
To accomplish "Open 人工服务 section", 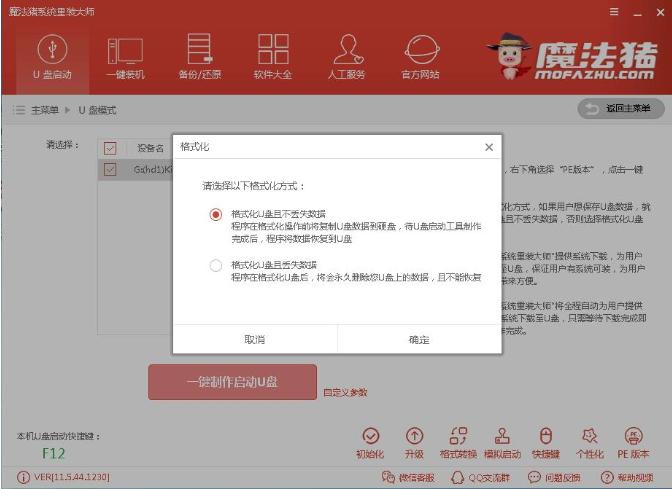I will [347, 58].
